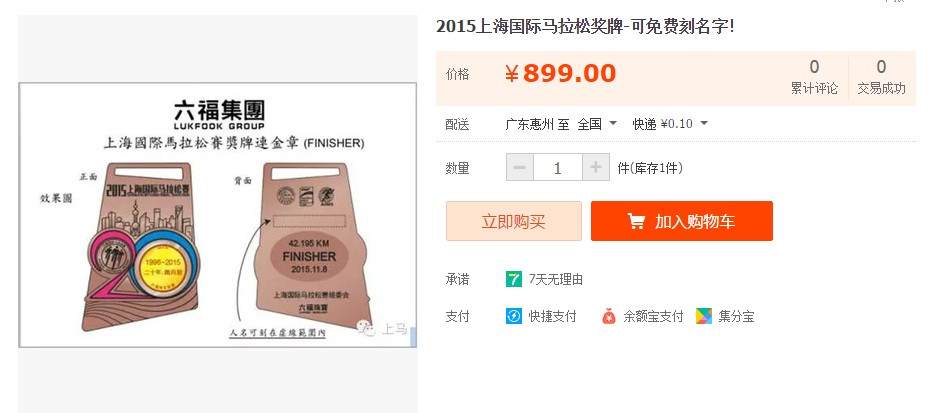
Task: Click the 余额宝 money bag icon
Action: click(608, 316)
